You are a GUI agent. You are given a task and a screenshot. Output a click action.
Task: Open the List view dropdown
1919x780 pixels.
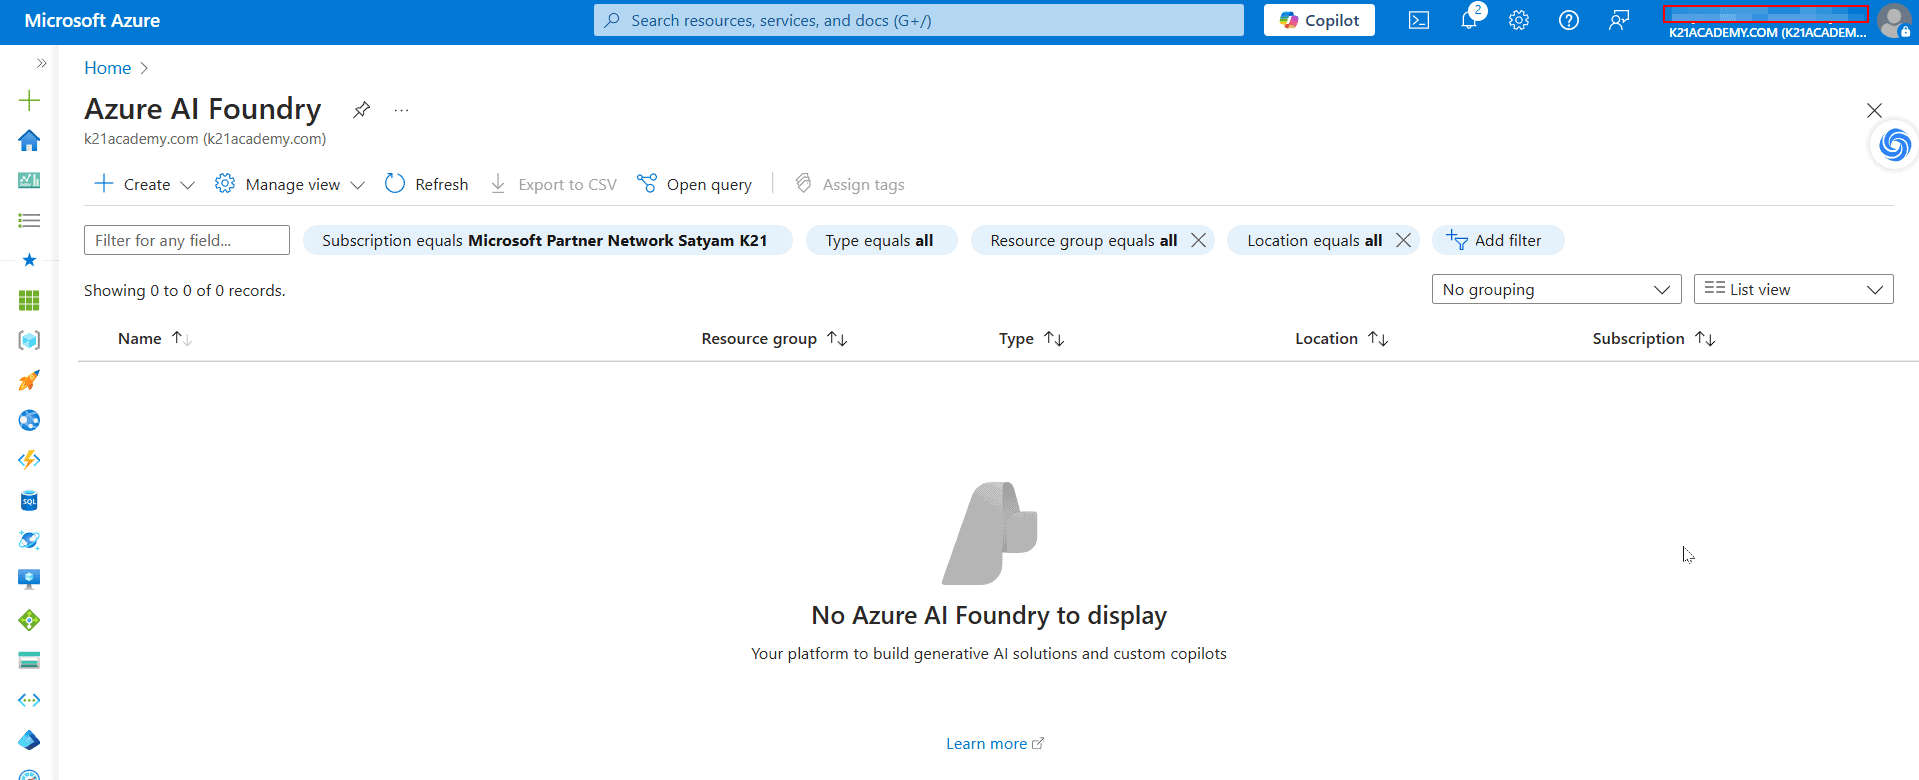[x=1793, y=289]
